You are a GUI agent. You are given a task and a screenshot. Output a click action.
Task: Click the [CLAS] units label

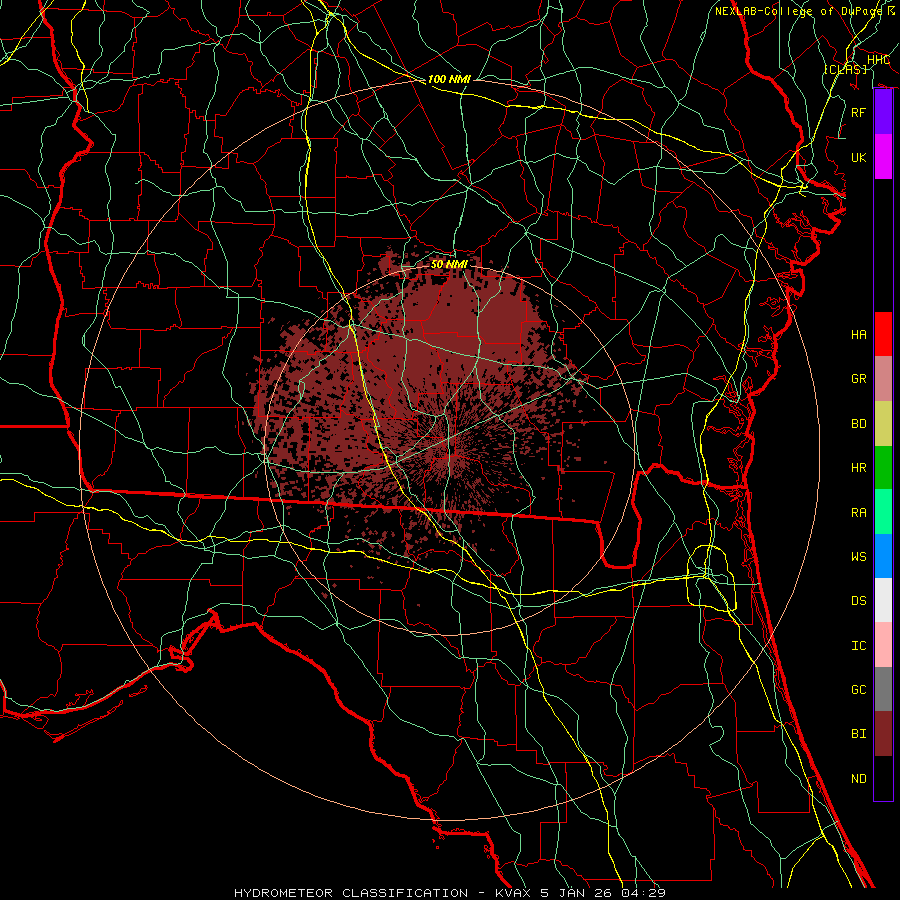(x=845, y=69)
